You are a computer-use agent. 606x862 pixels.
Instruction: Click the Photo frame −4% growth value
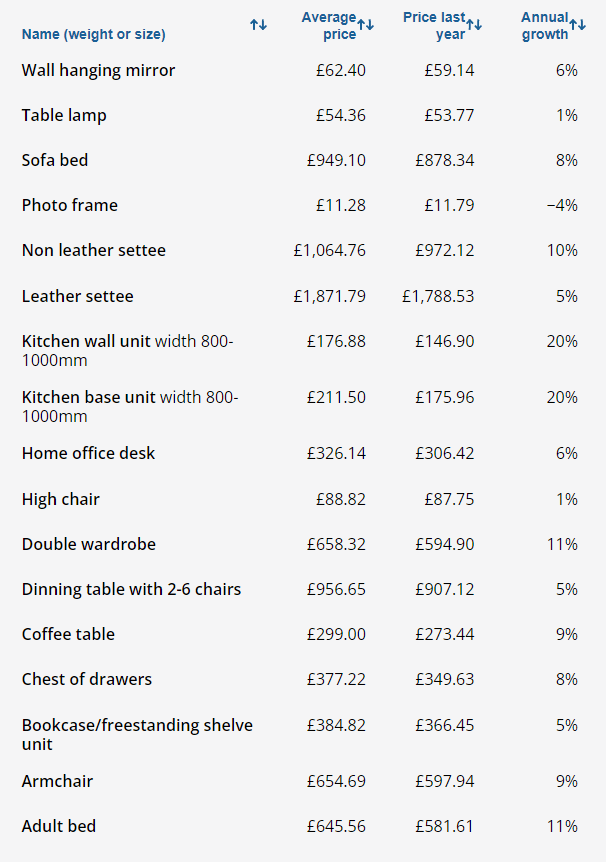pyautogui.click(x=562, y=205)
